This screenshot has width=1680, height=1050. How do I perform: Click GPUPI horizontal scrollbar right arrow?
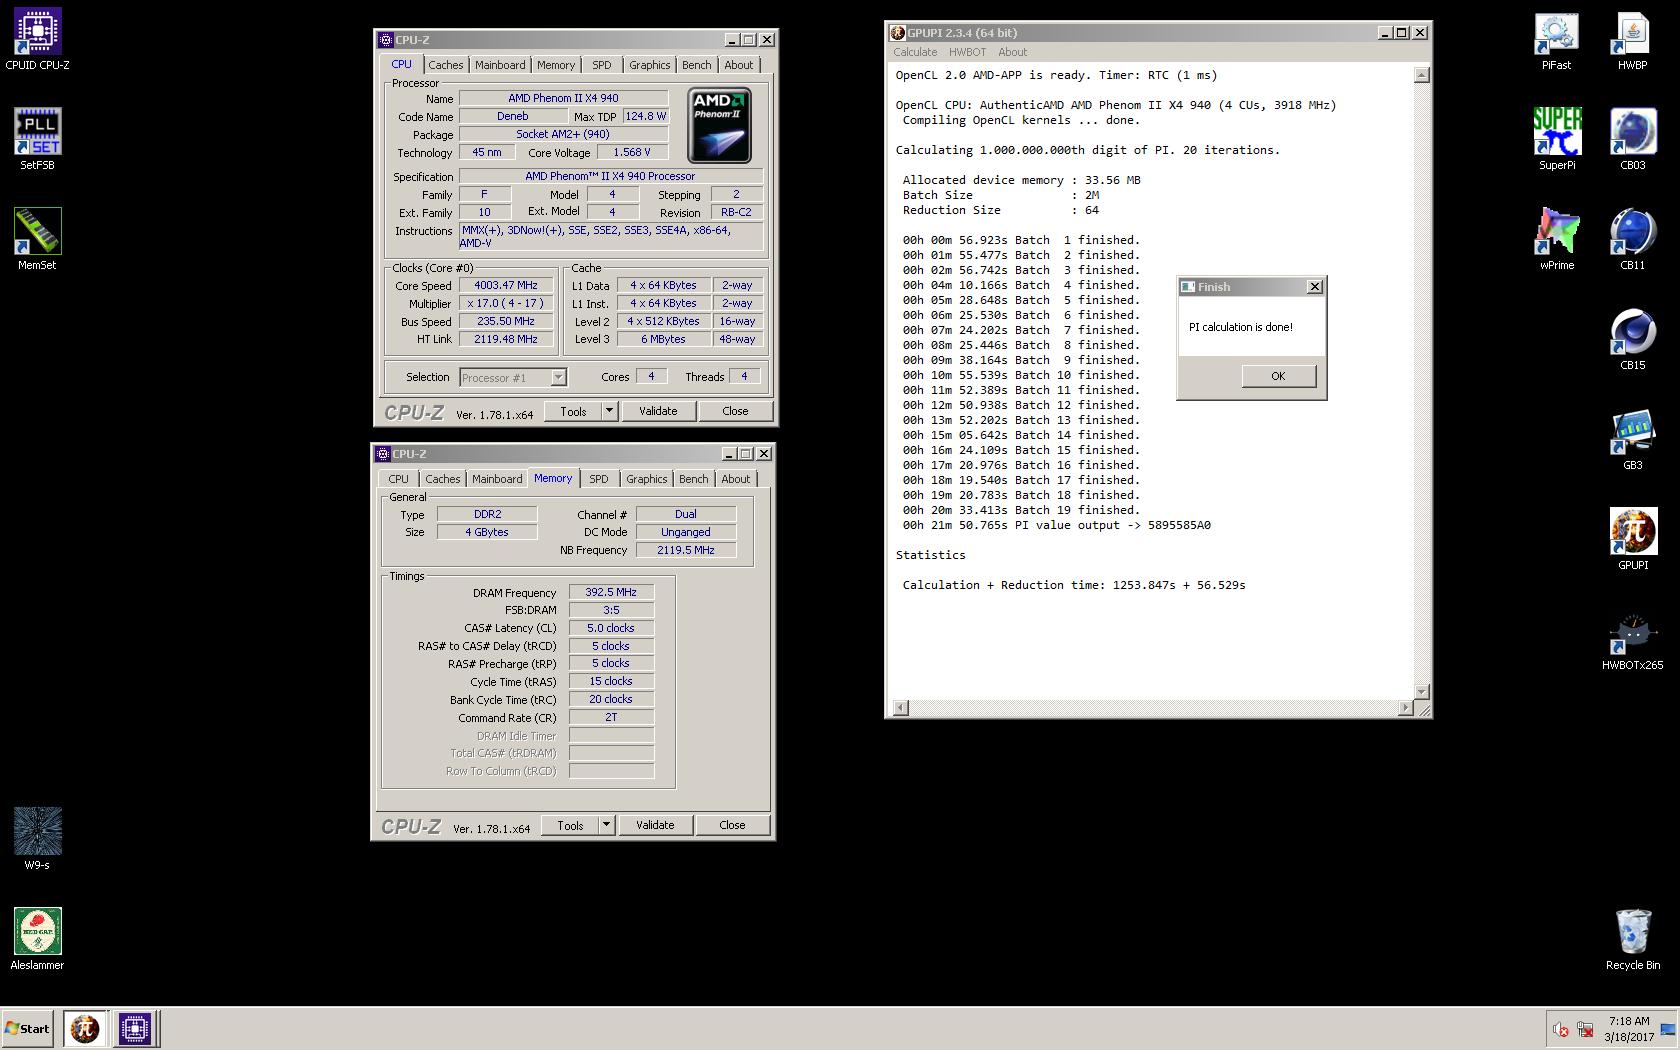1406,708
